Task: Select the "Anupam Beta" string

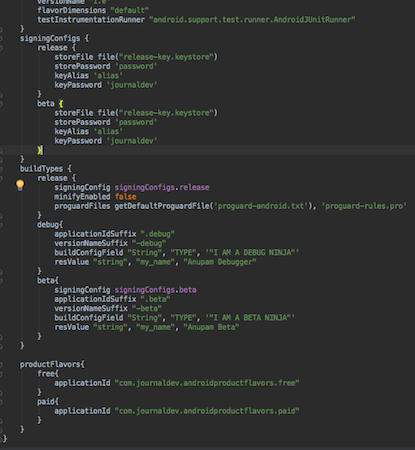Action: 211,327
